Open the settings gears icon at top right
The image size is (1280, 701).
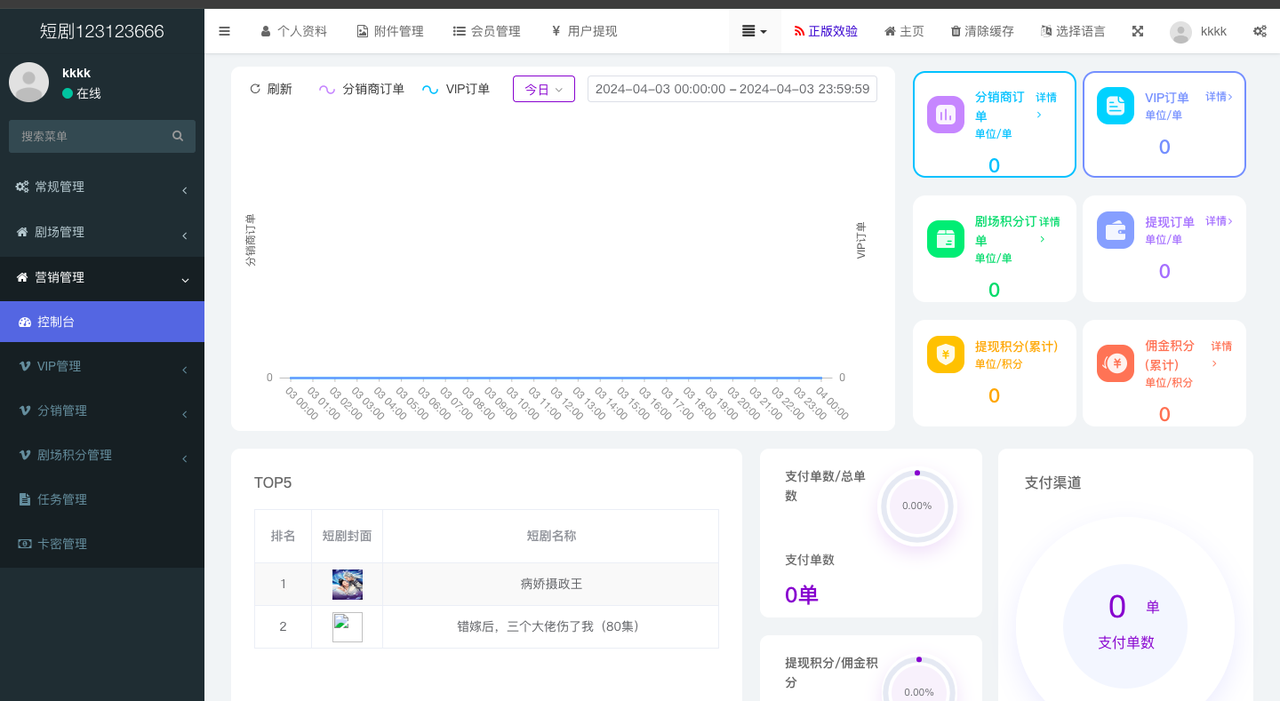(1259, 31)
